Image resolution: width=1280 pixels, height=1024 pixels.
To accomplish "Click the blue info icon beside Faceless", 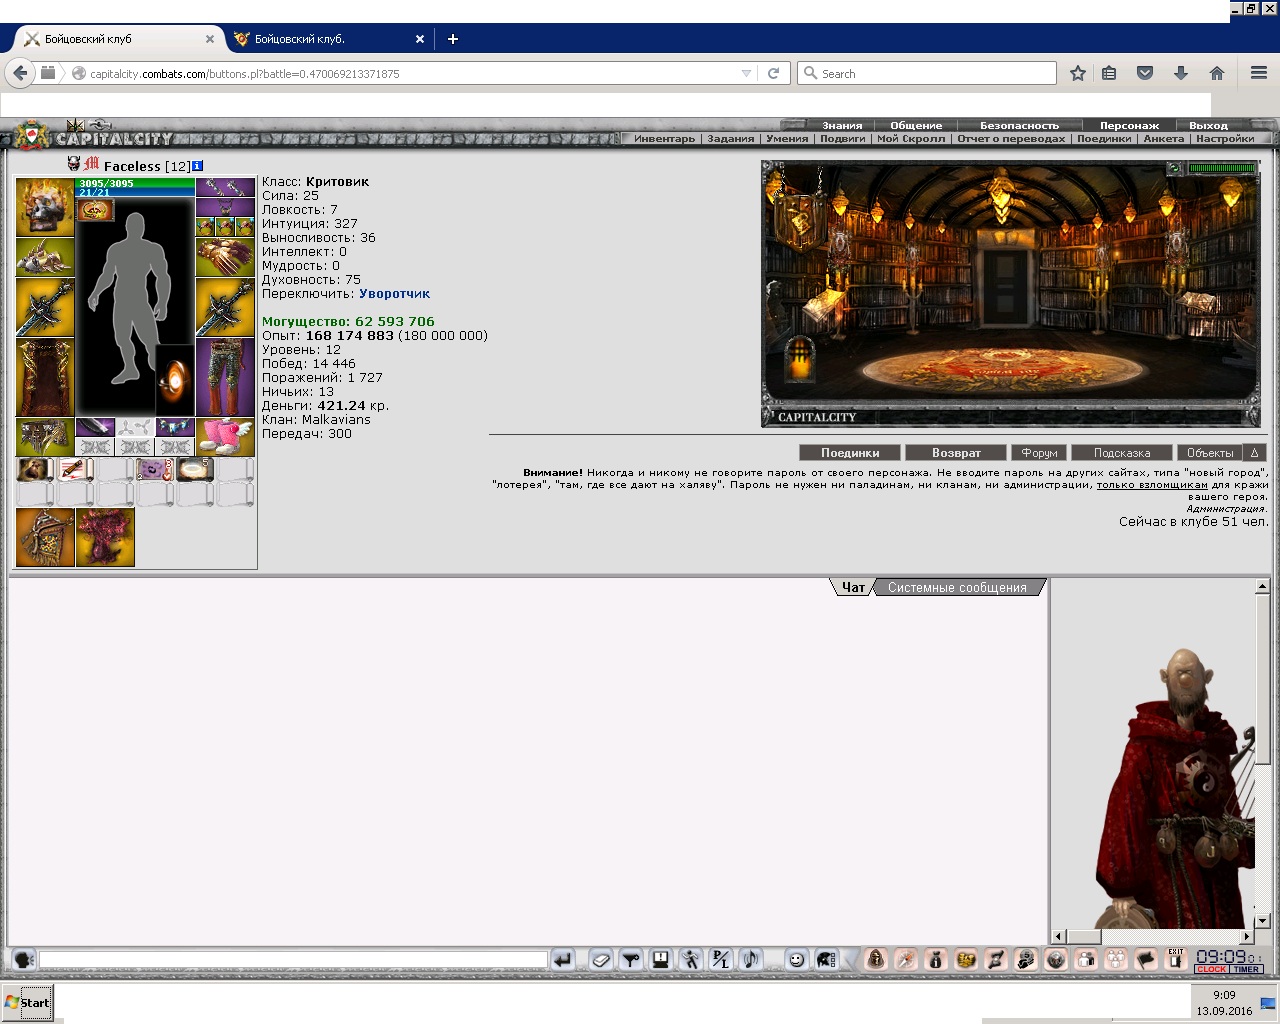I will click(198, 166).
